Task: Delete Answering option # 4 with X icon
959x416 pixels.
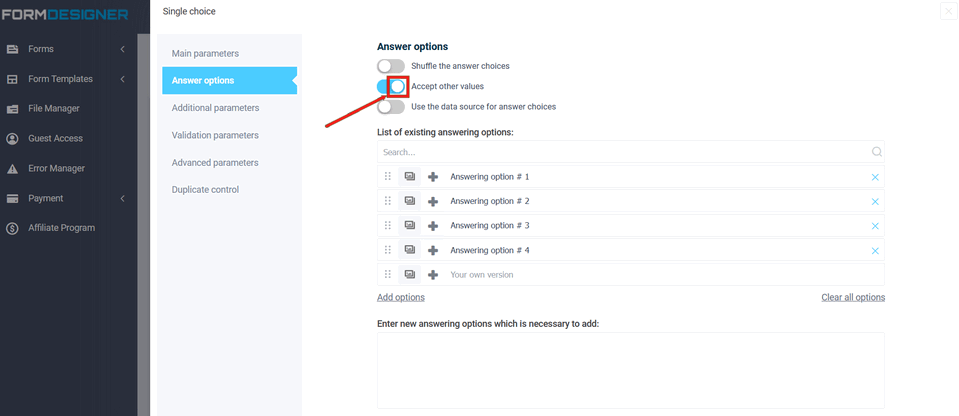Action: (875, 251)
